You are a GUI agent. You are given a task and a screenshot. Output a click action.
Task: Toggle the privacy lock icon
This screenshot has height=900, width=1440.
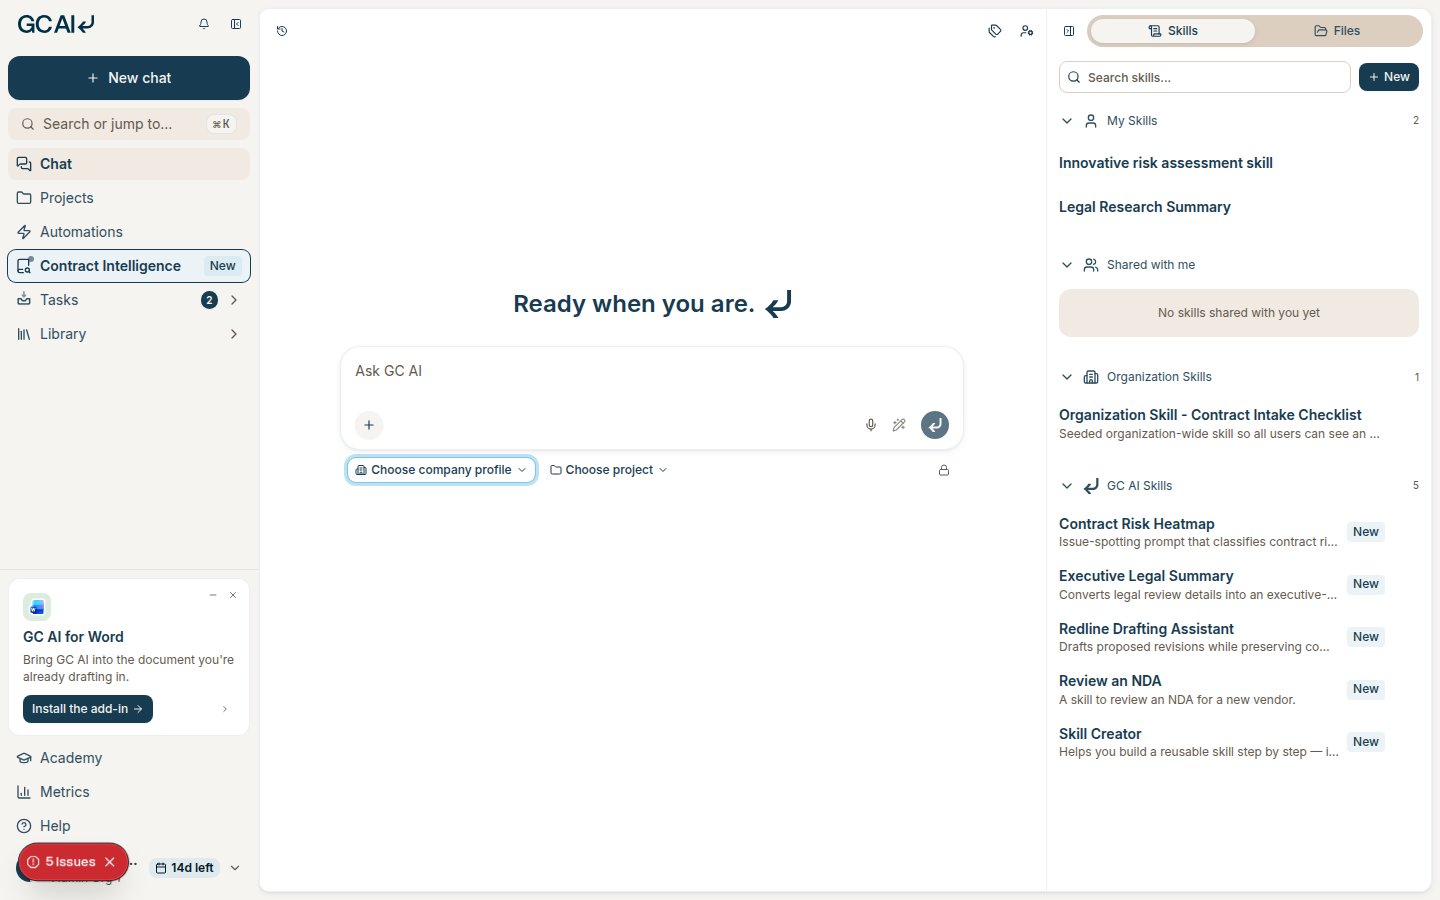pos(944,470)
